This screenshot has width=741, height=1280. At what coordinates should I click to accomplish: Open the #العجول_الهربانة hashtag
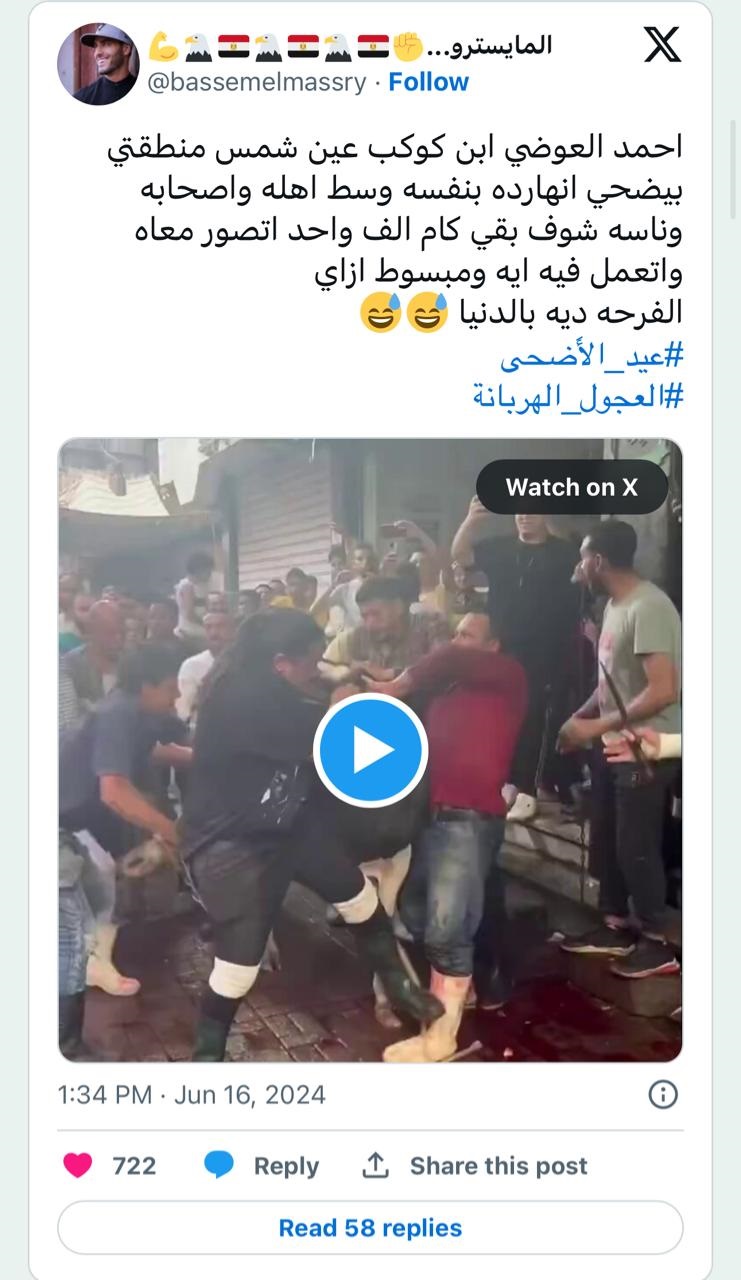(578, 396)
